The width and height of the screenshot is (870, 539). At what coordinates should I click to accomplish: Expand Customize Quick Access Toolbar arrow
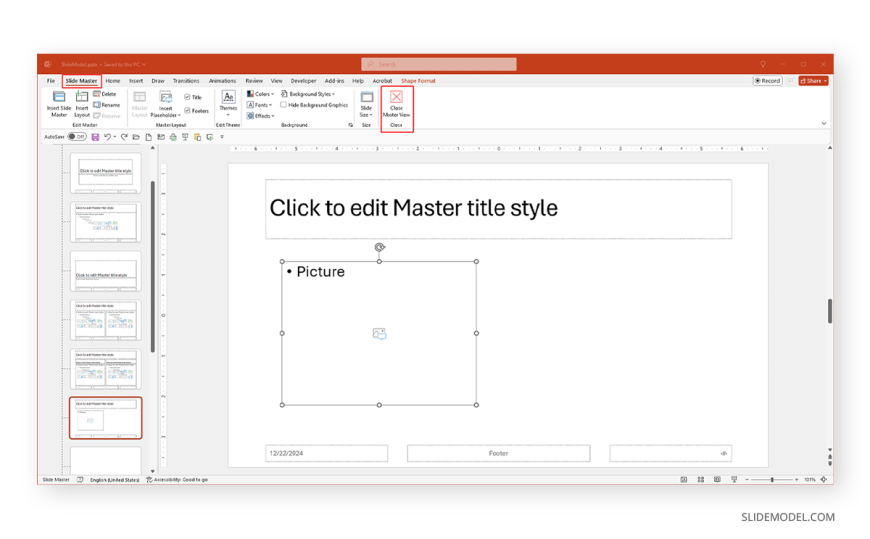point(222,137)
